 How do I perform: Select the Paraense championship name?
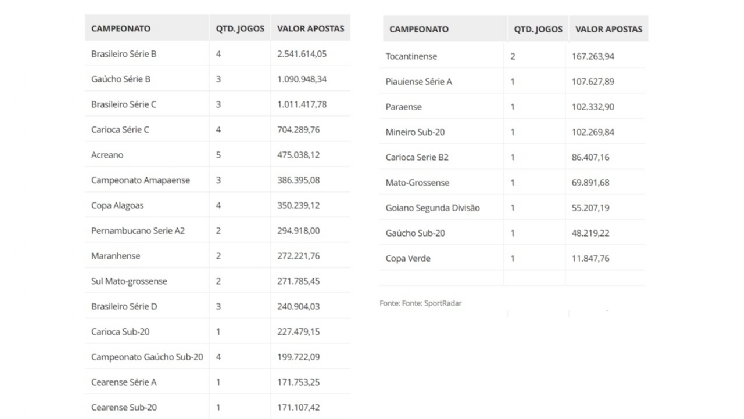tap(404, 106)
